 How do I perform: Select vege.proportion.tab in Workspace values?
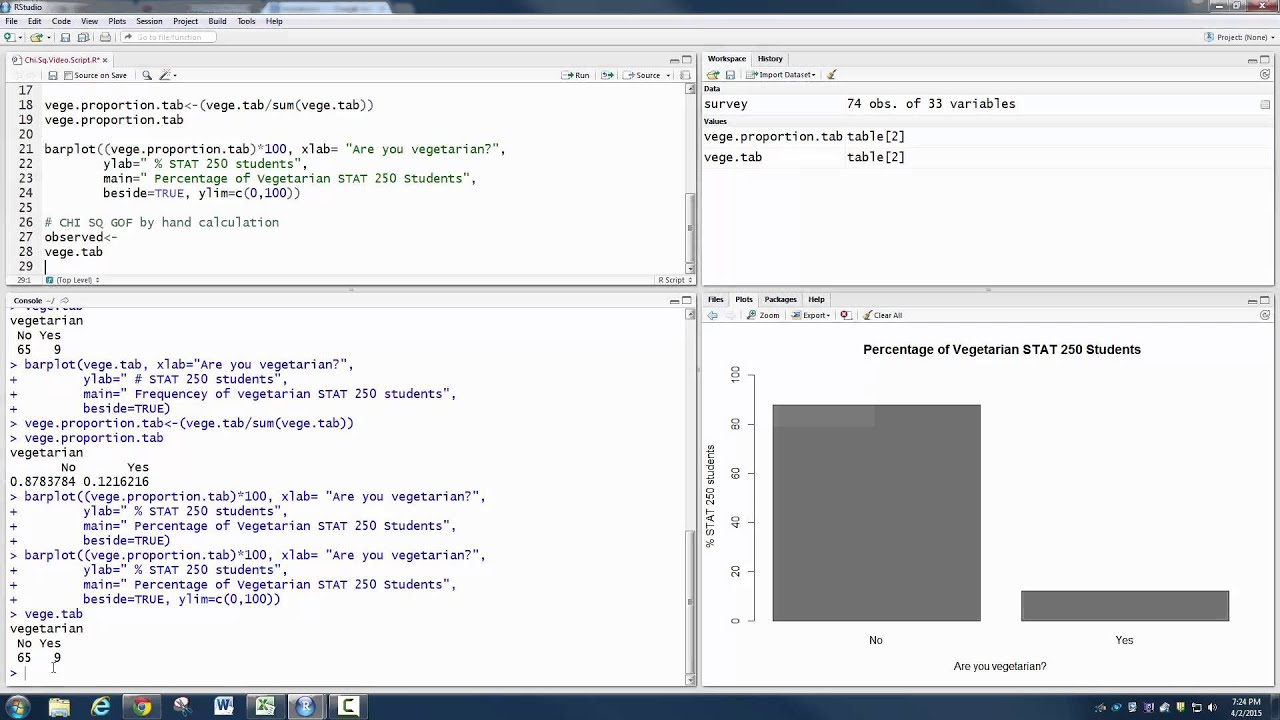tap(773, 136)
